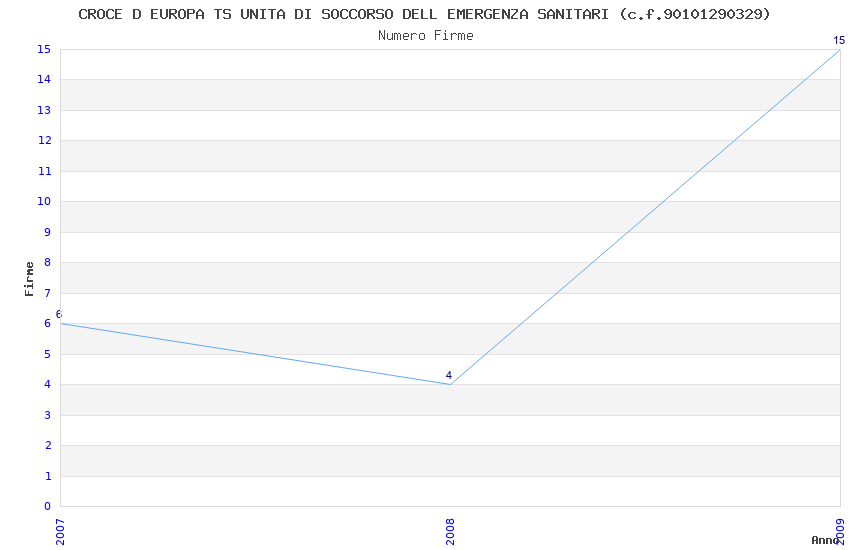850x550 pixels.
Task: Click the 2008 x-axis tick label
Action: point(450,532)
